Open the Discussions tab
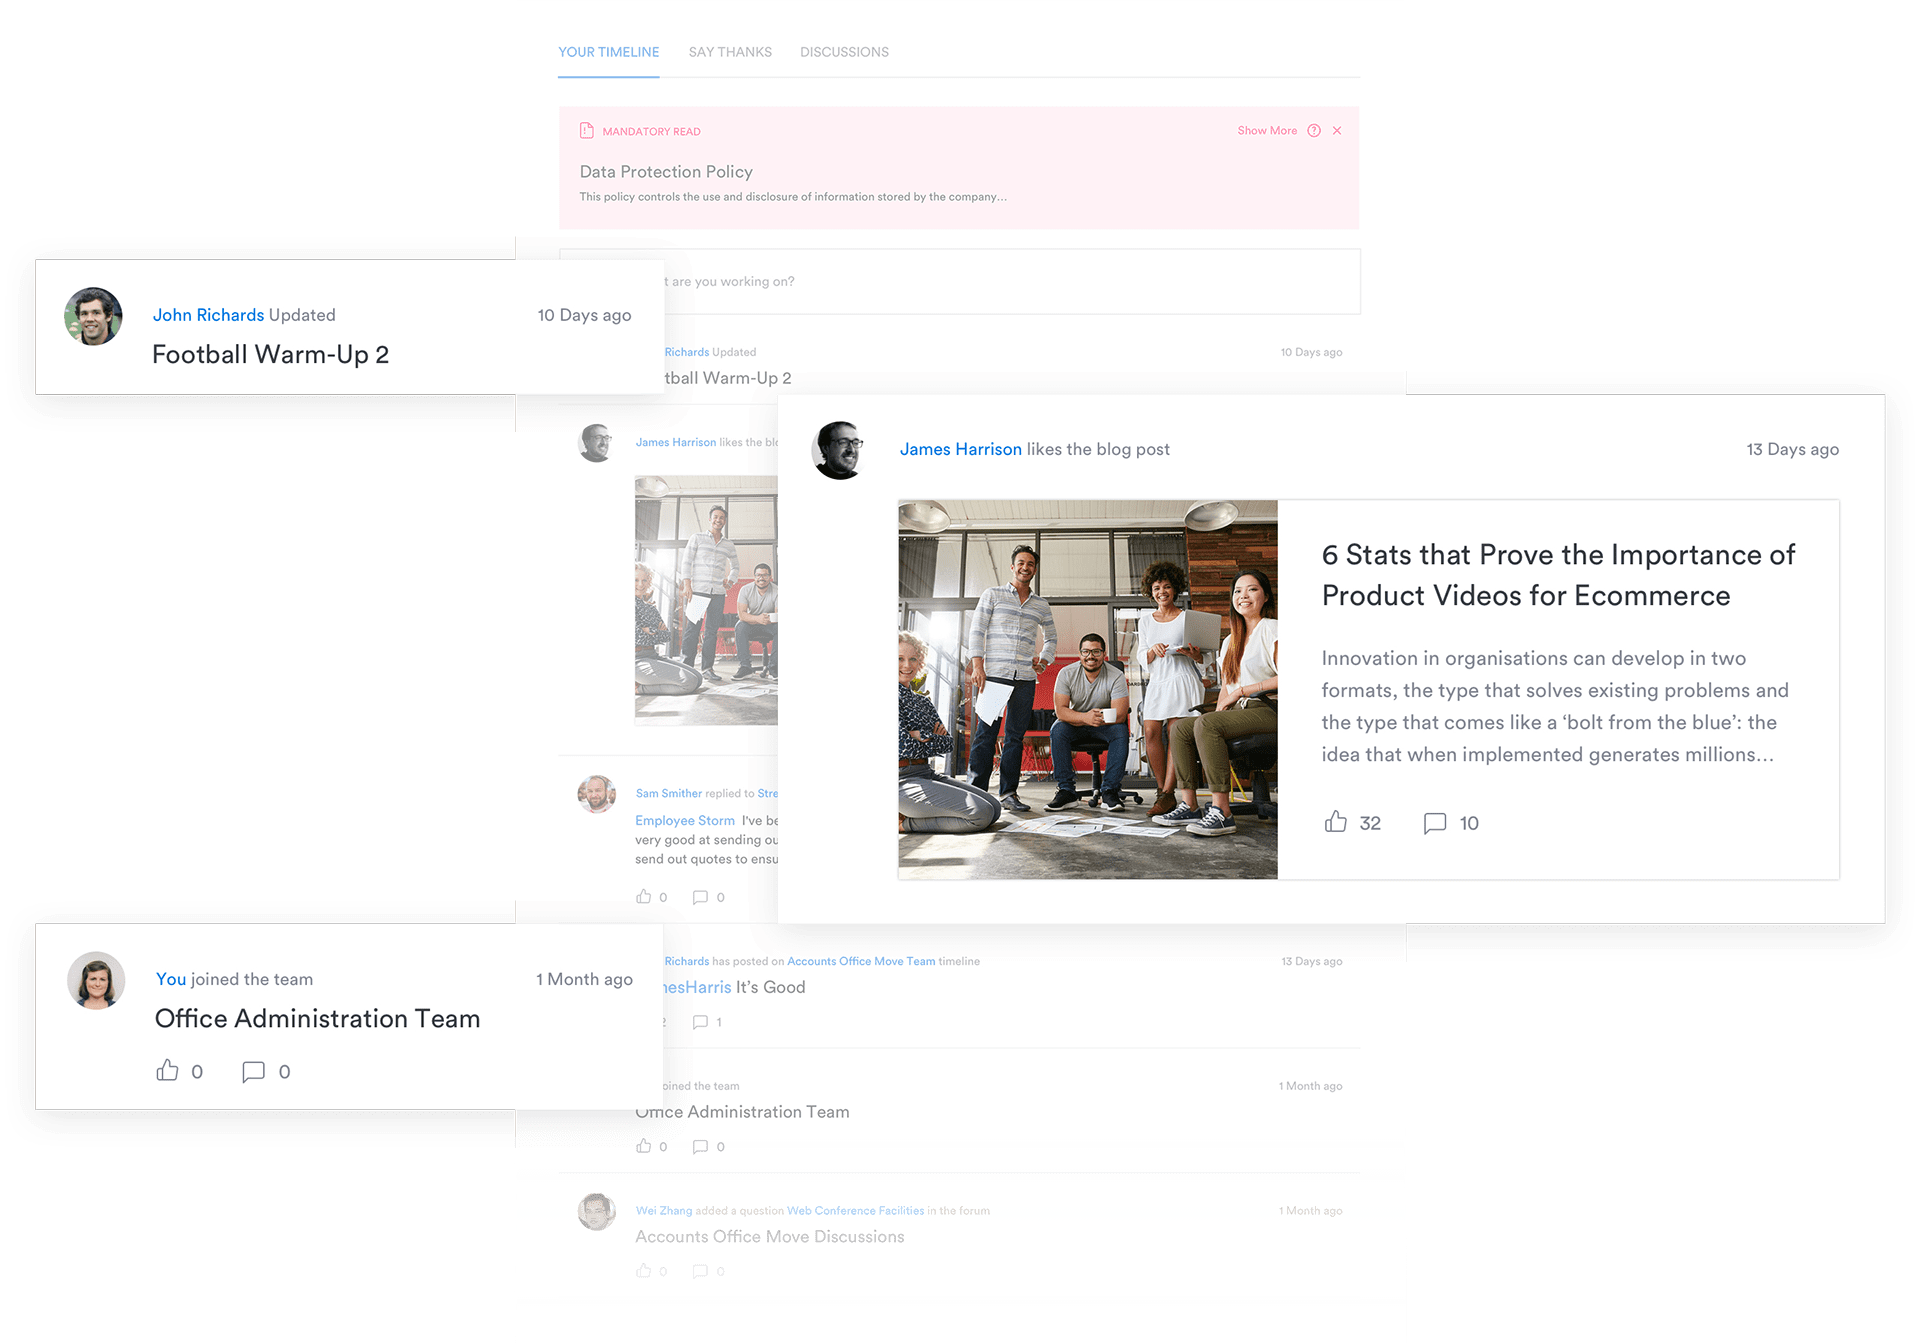The height and width of the screenshot is (1343, 1920). [844, 51]
